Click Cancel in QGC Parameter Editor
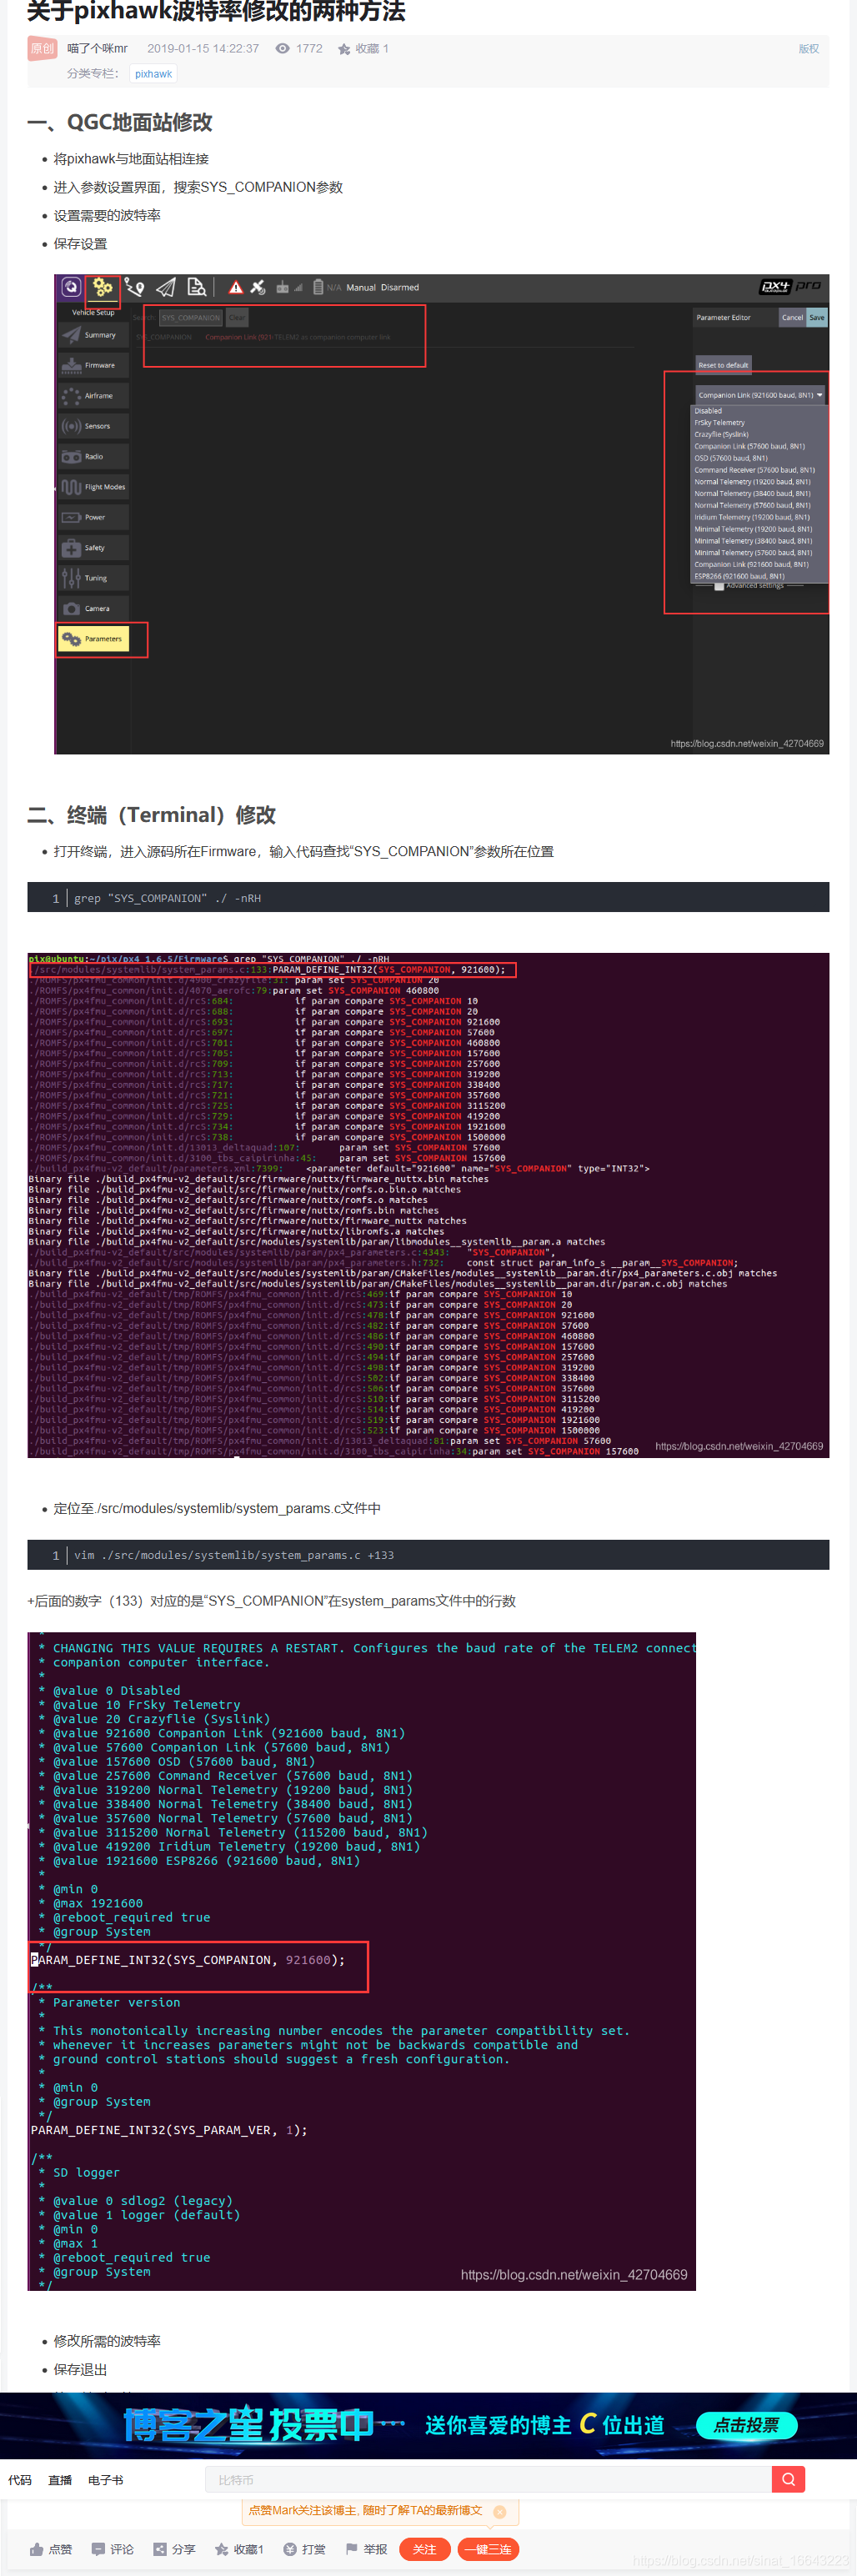 pyautogui.click(x=792, y=318)
